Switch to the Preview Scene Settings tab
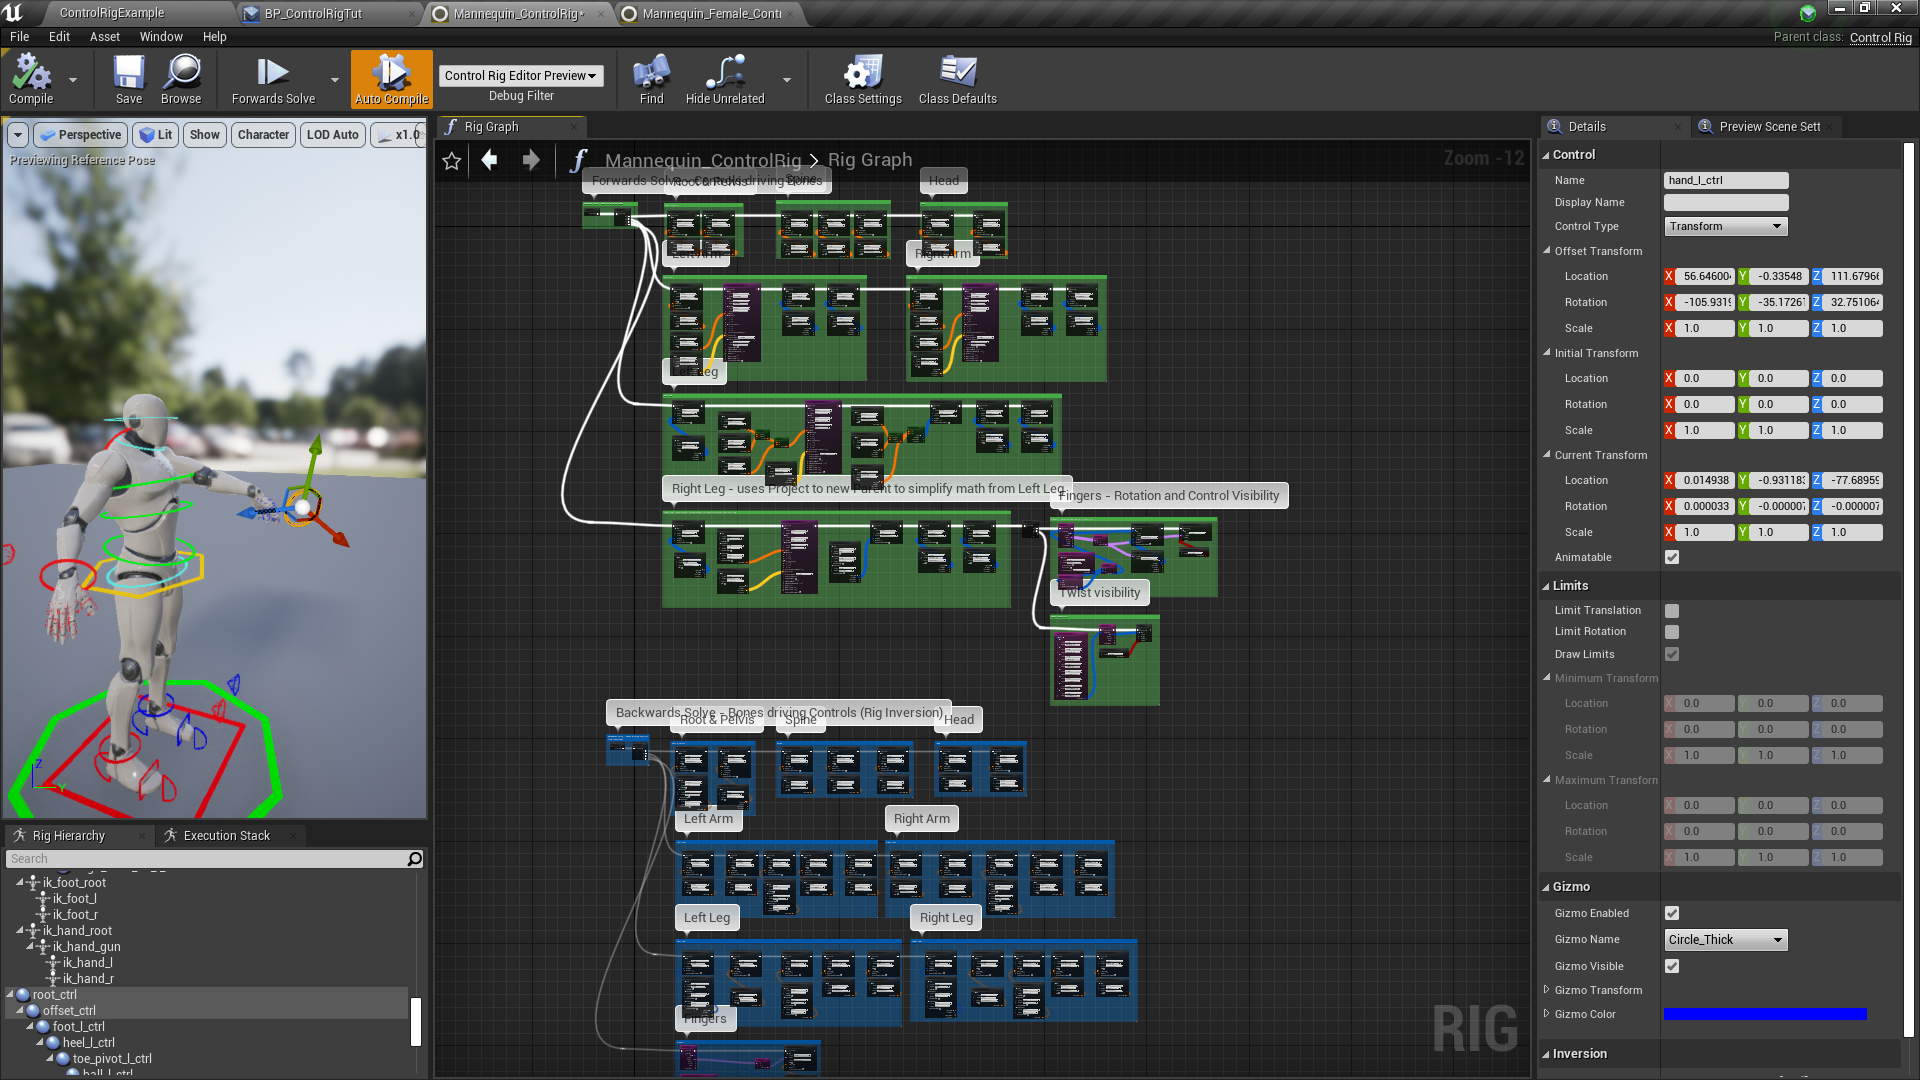Viewport: 1920px width, 1080px height. [1768, 127]
